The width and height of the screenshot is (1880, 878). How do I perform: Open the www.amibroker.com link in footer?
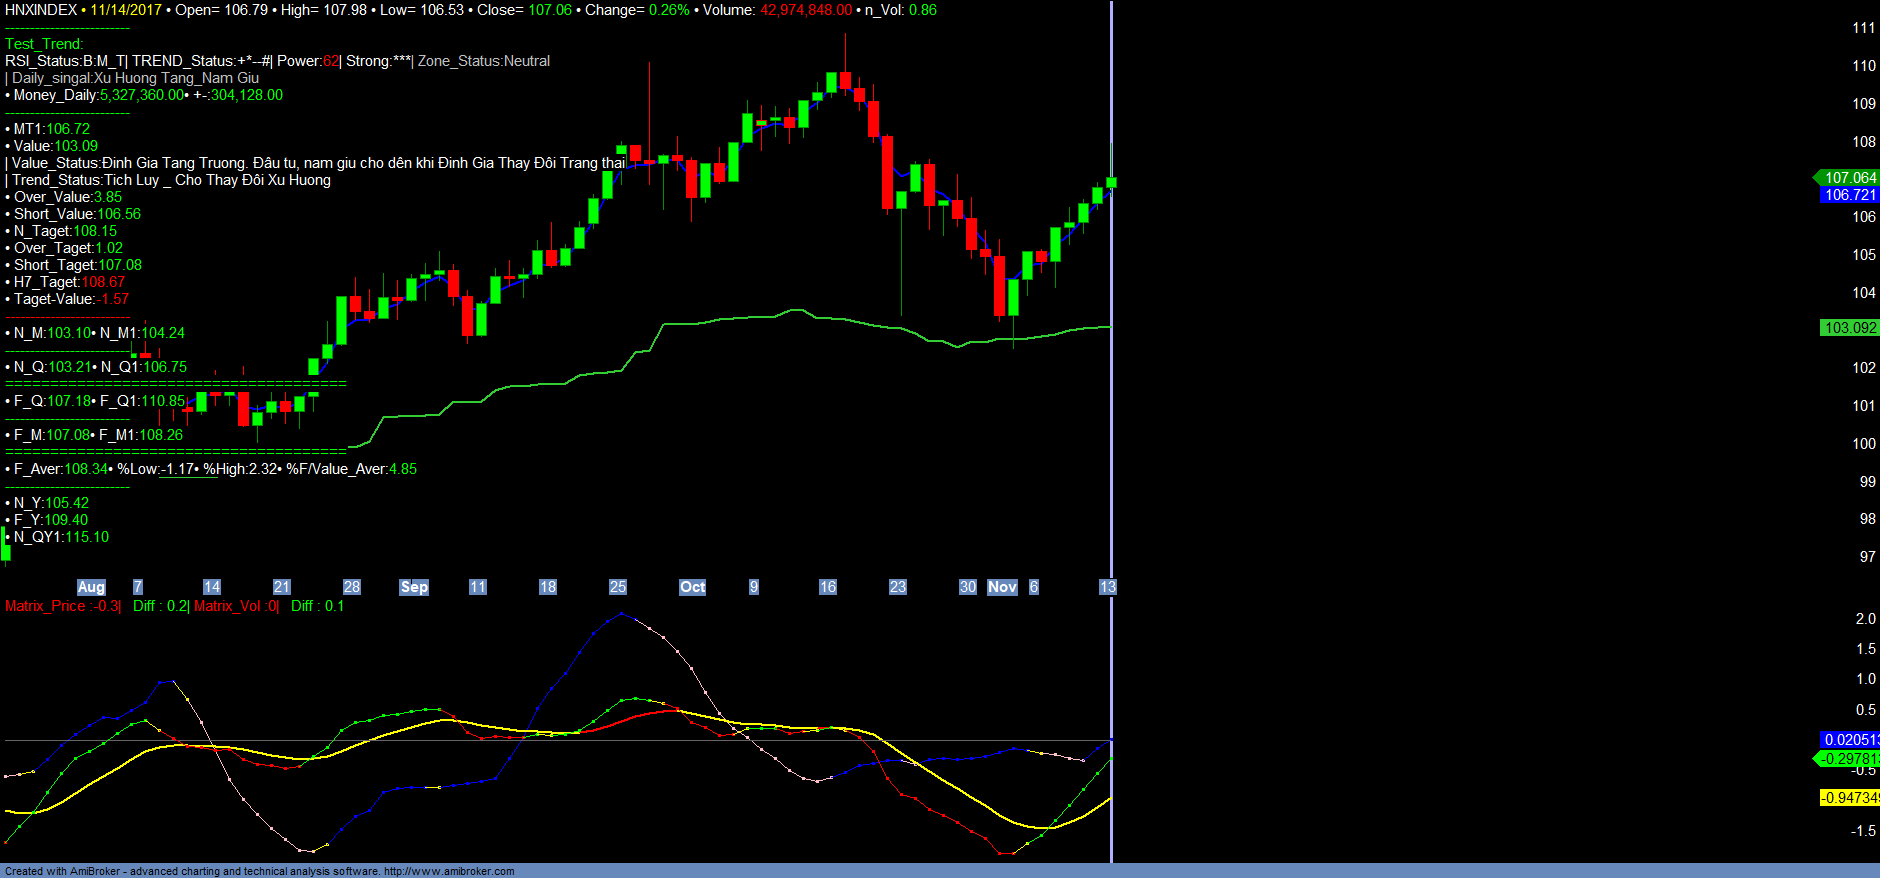pyautogui.click(x=449, y=871)
